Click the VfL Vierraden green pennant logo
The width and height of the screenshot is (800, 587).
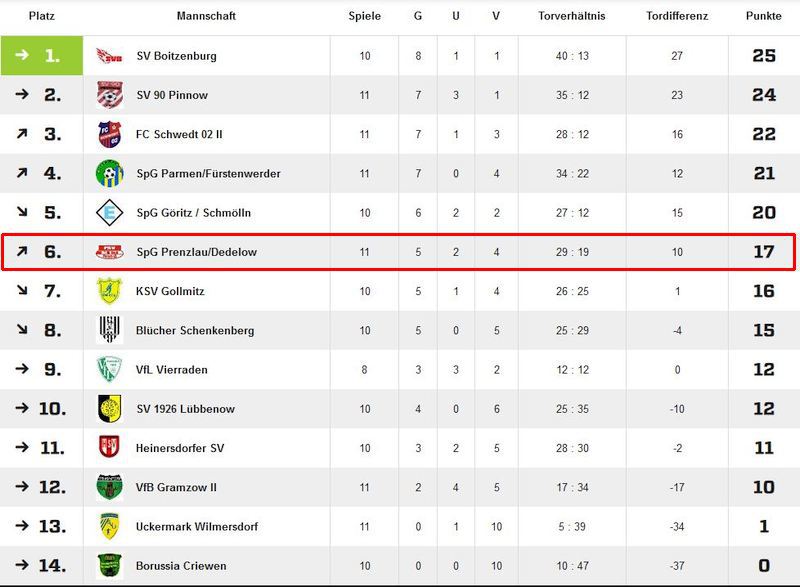pos(108,369)
